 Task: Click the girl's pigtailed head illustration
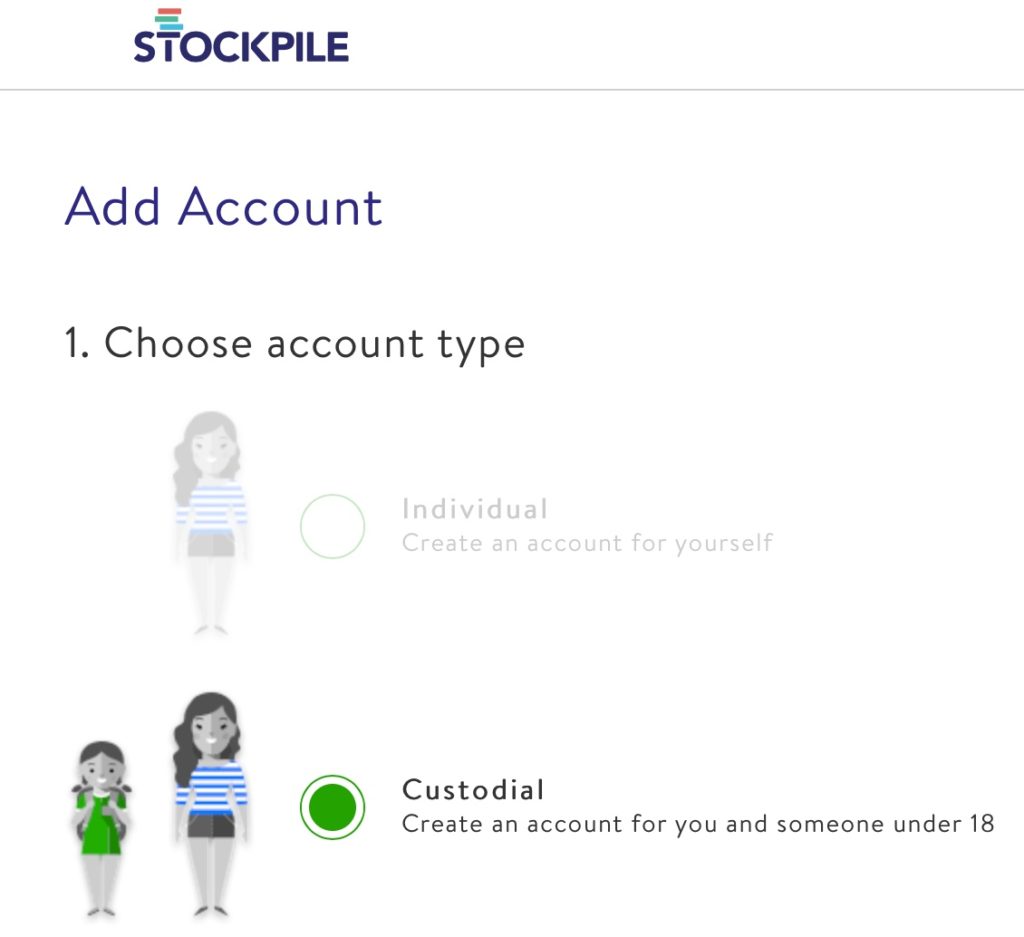(x=101, y=768)
